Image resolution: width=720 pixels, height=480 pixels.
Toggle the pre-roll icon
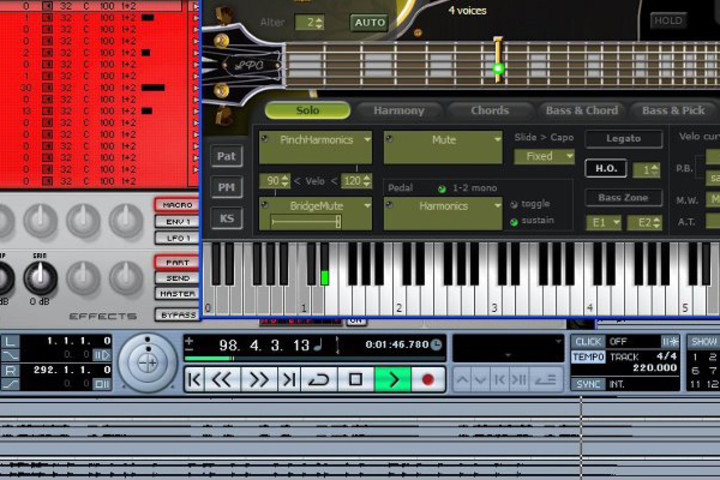[x=102, y=355]
